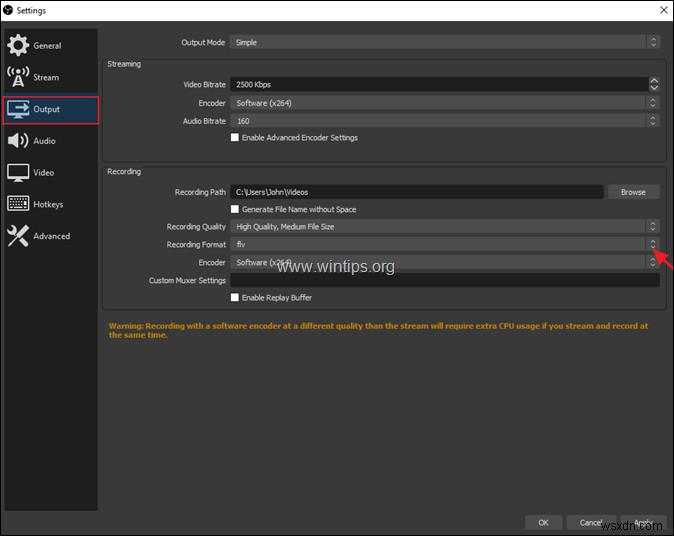The height and width of the screenshot is (536, 674).
Task: Open the Audio Bitrate dropdown
Action: tap(444, 121)
